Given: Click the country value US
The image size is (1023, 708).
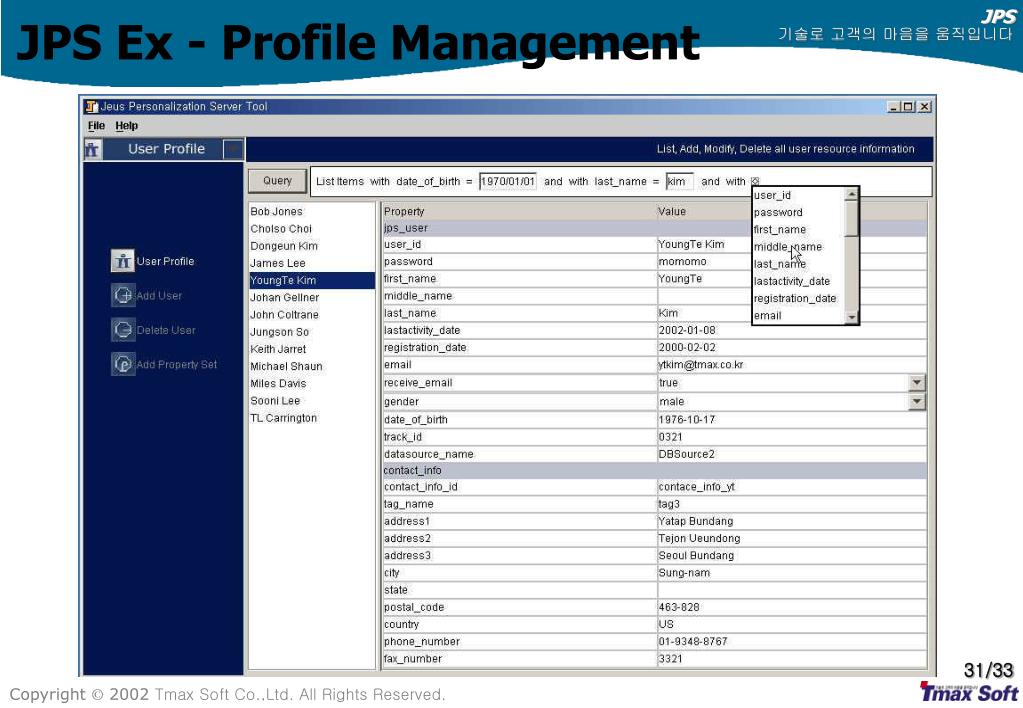Looking at the screenshot, I should pos(665,624).
